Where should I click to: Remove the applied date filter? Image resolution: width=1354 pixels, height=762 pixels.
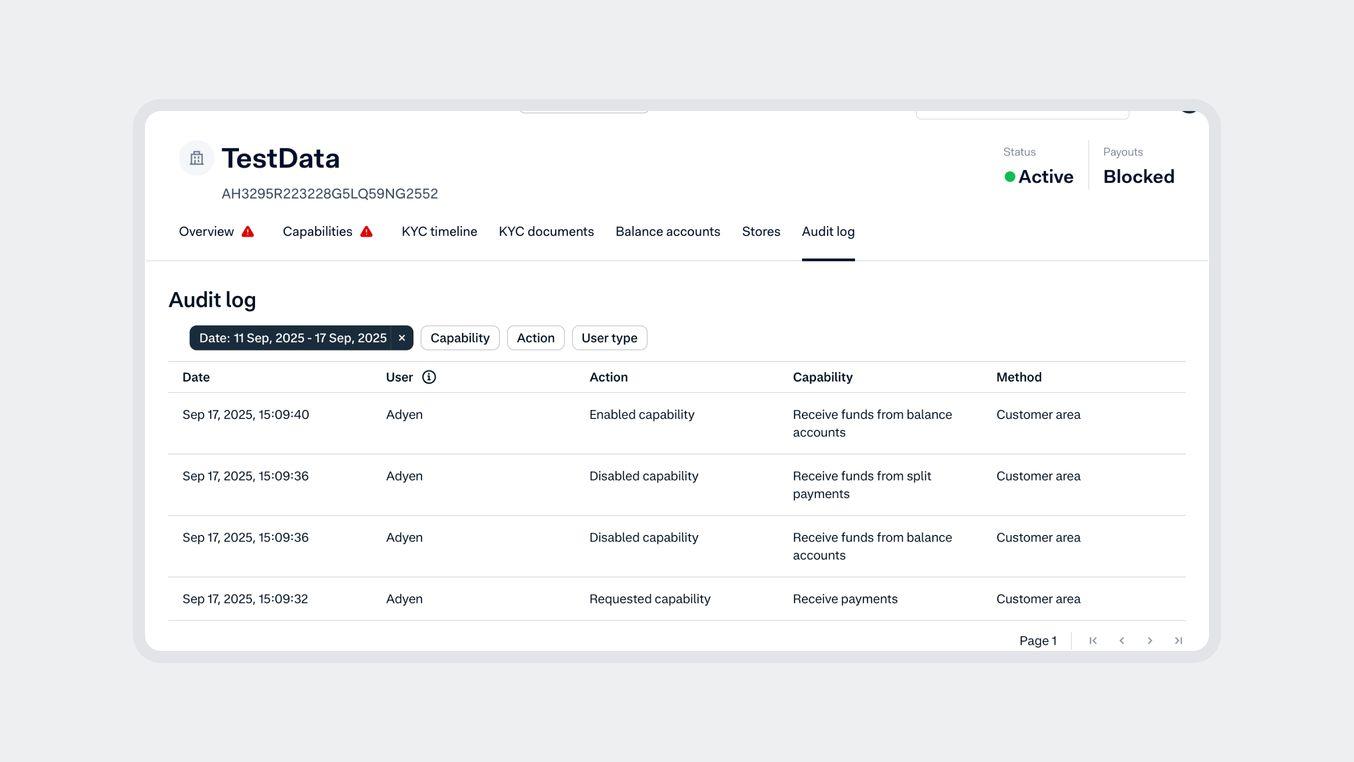(399, 336)
